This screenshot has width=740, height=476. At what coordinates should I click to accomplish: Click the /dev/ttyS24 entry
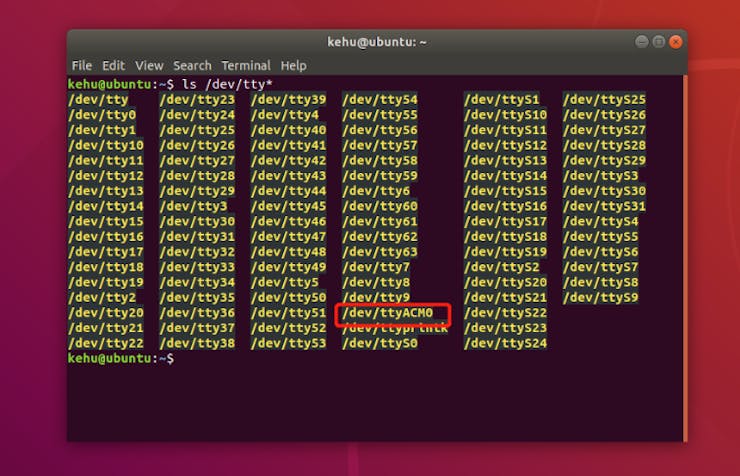[505, 343]
